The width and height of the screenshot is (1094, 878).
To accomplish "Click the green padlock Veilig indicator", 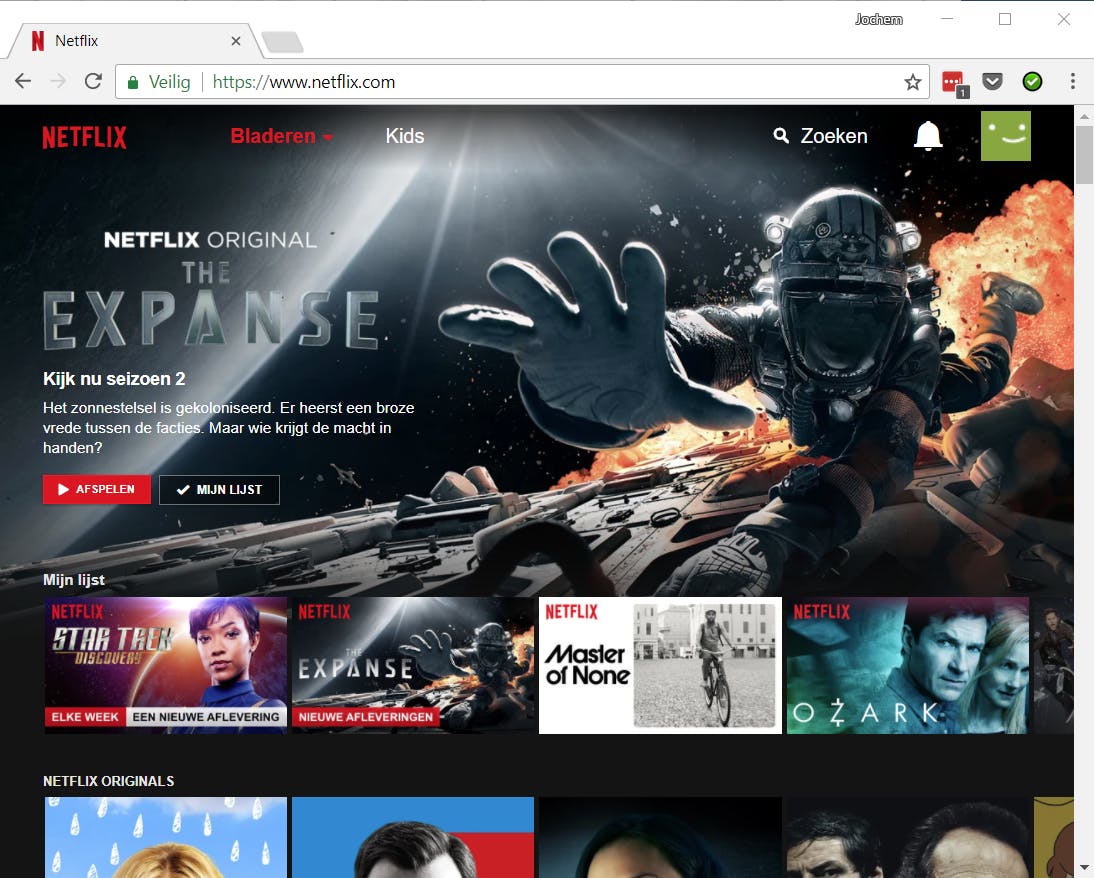I will pos(159,82).
